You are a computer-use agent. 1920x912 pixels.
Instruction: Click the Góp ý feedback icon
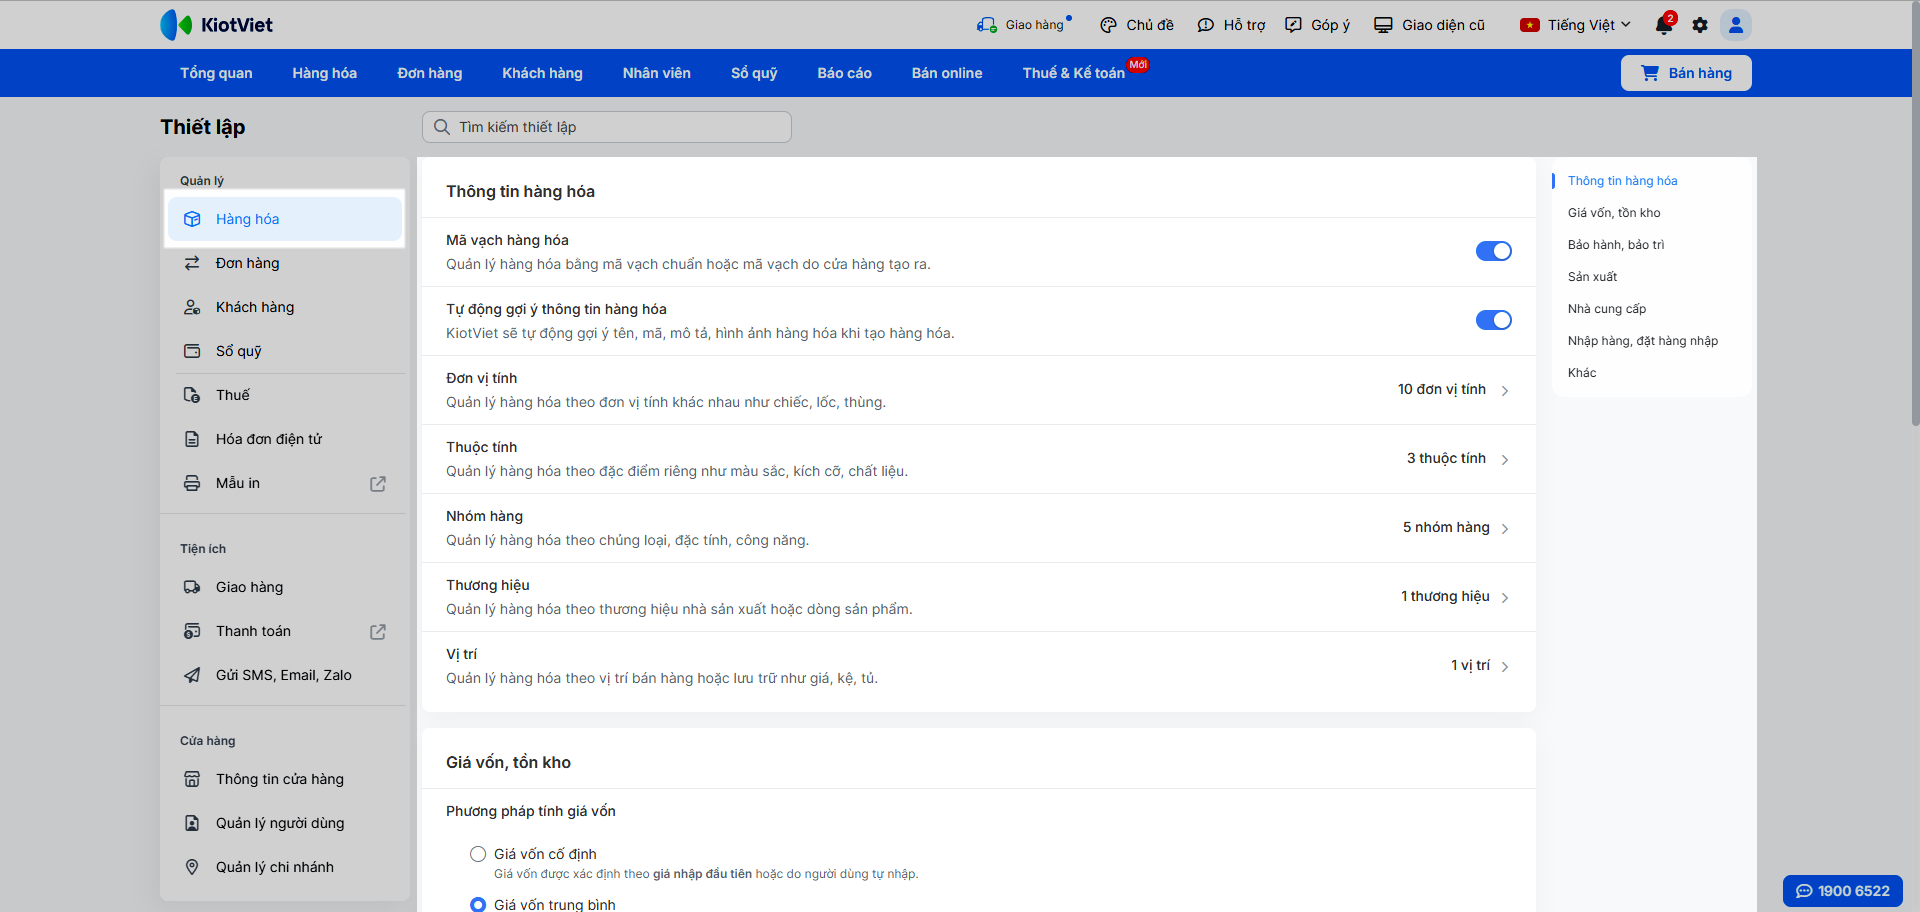point(1293,25)
